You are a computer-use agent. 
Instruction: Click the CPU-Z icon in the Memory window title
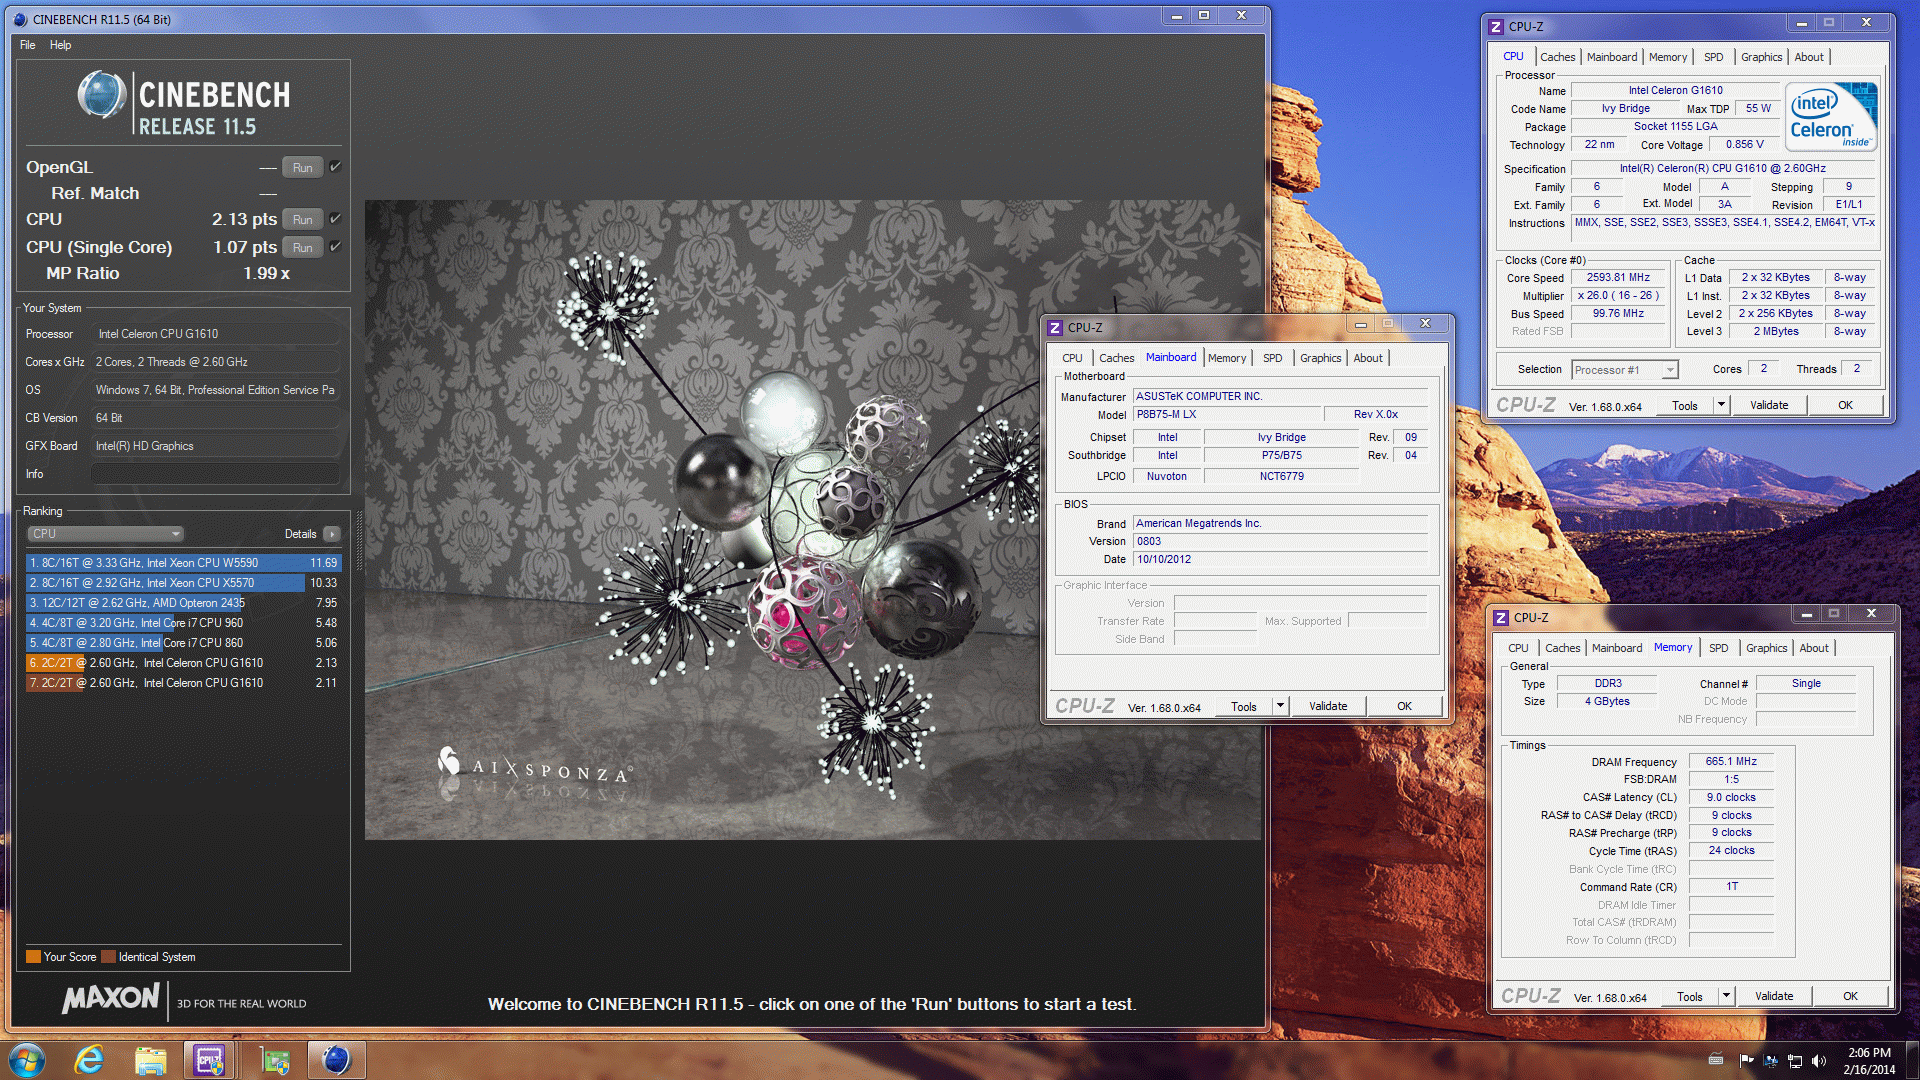coord(1501,618)
